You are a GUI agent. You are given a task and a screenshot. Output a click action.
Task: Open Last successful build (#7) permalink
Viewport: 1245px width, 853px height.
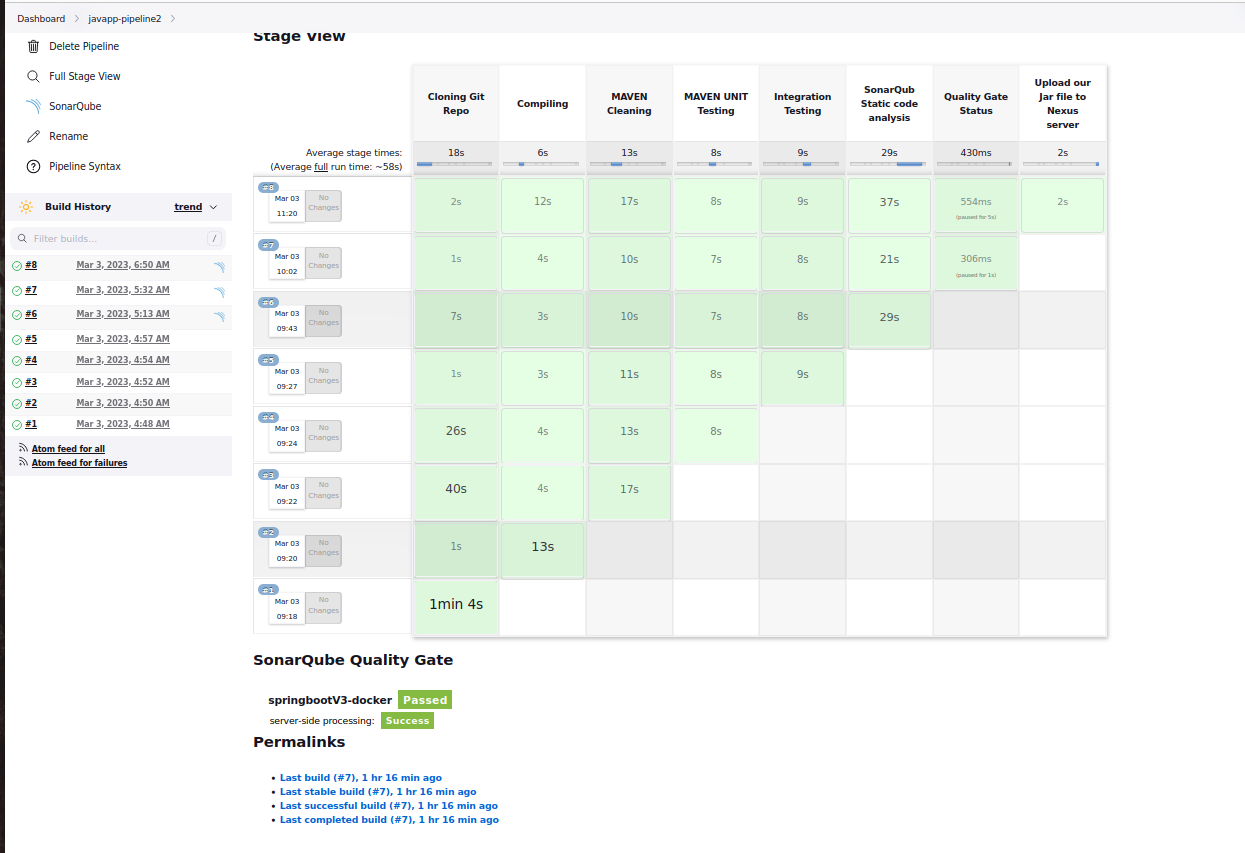389,806
